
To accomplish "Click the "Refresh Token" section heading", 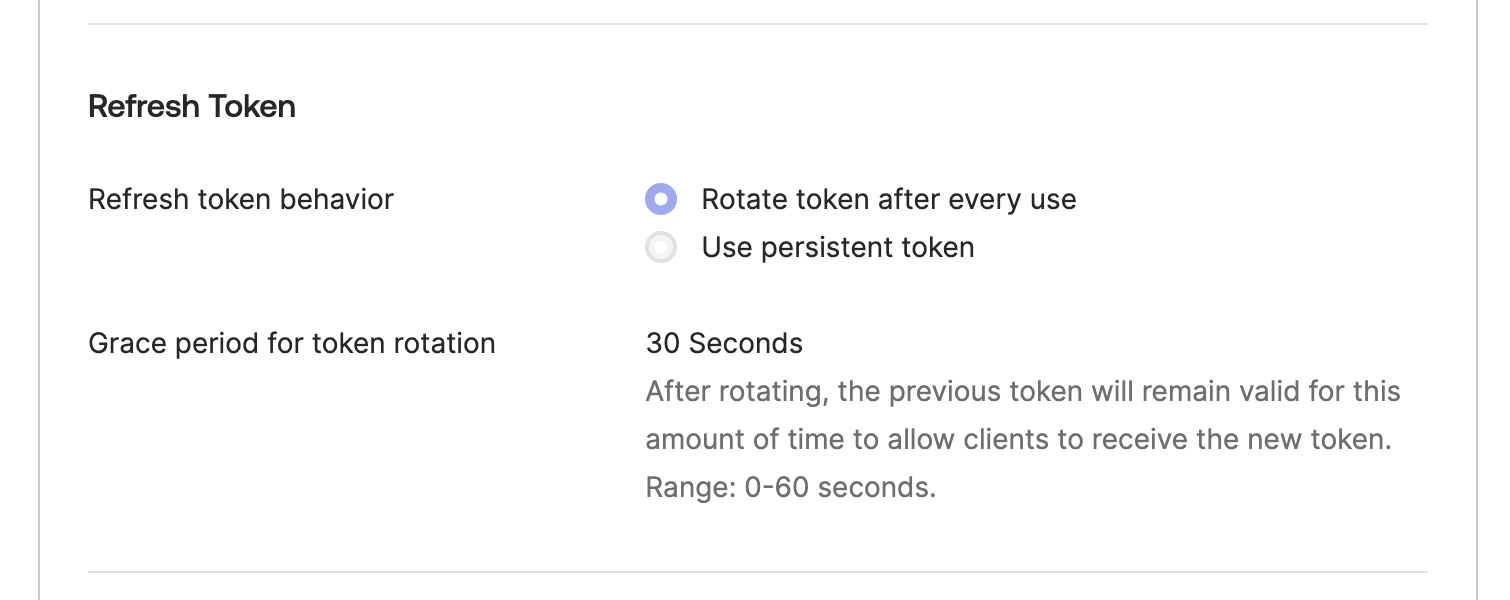I will (192, 106).
